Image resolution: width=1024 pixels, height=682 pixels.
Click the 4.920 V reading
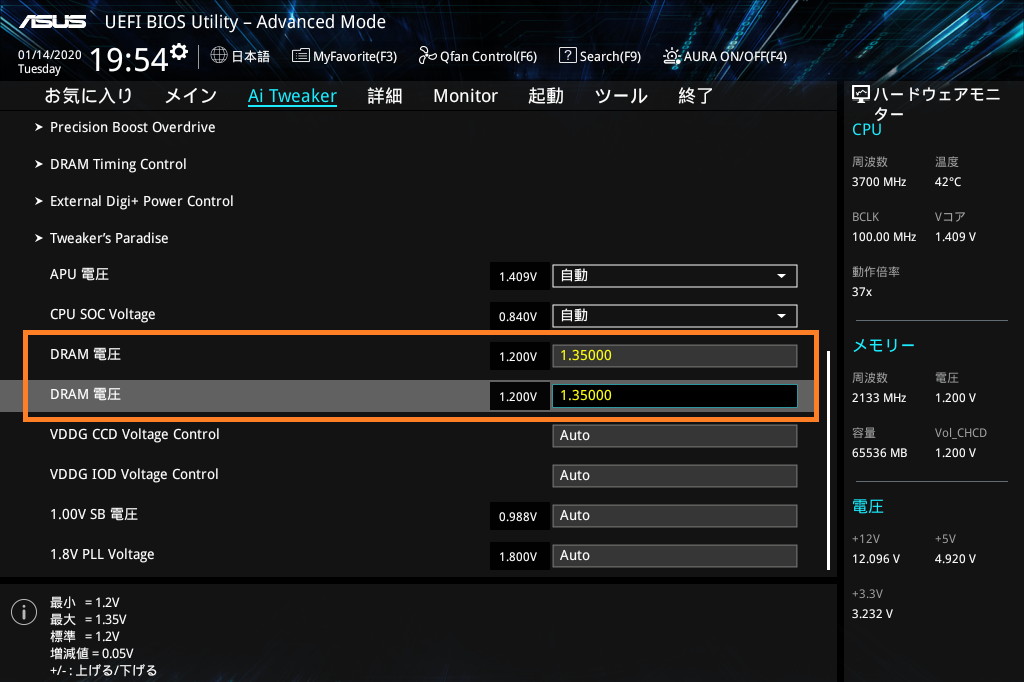(x=955, y=559)
